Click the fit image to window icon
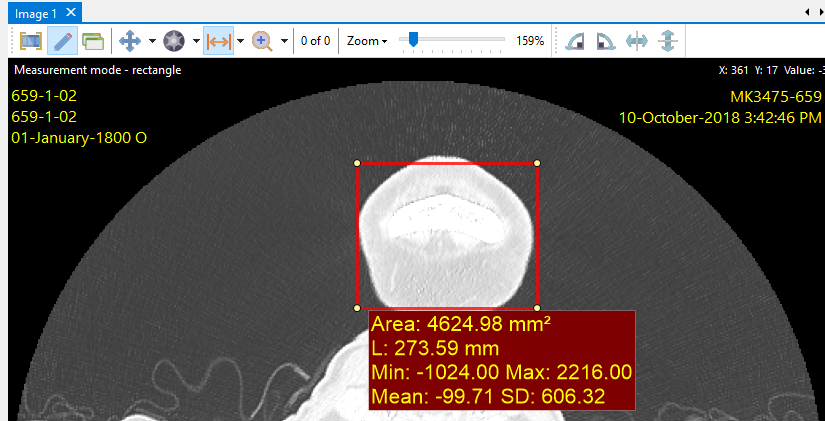This screenshot has width=825, height=421. point(31,41)
